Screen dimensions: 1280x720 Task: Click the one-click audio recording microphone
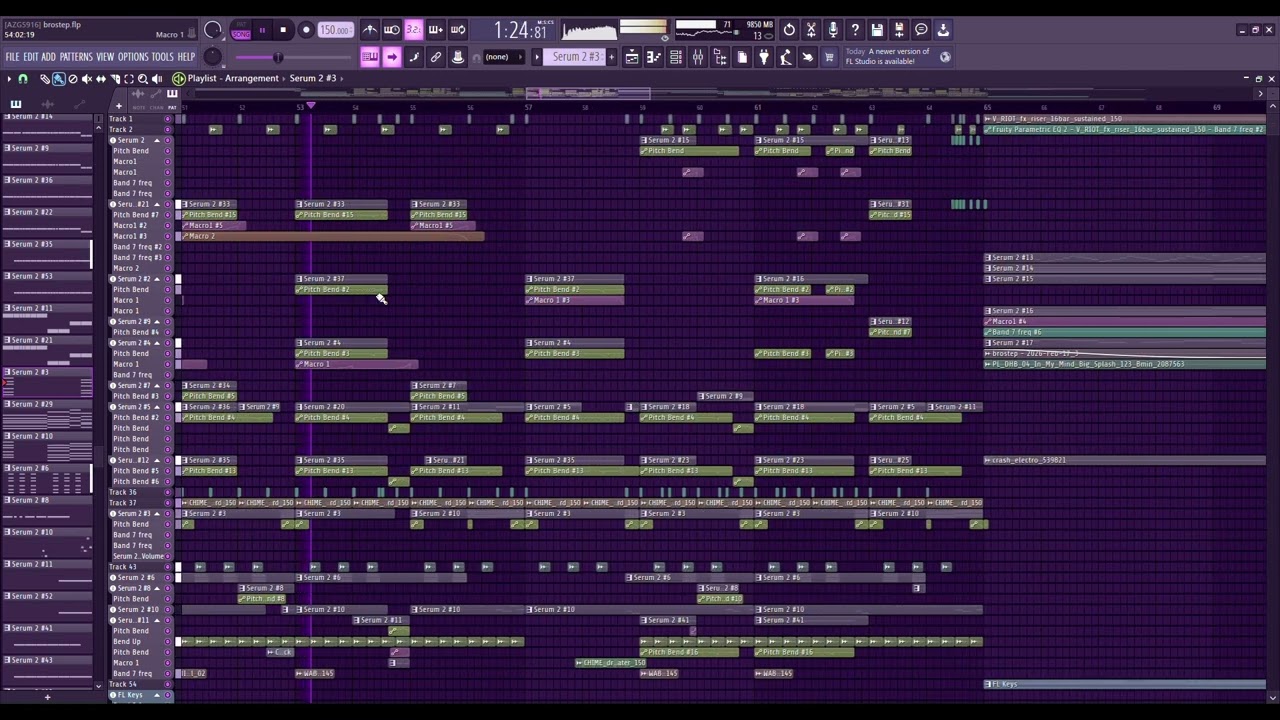pos(833,29)
